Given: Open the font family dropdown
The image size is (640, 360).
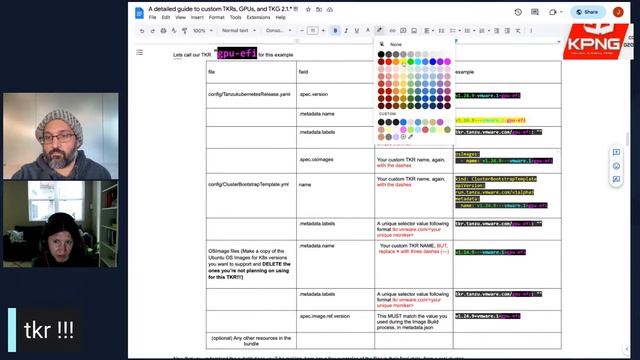Looking at the screenshot, I should [279, 31].
